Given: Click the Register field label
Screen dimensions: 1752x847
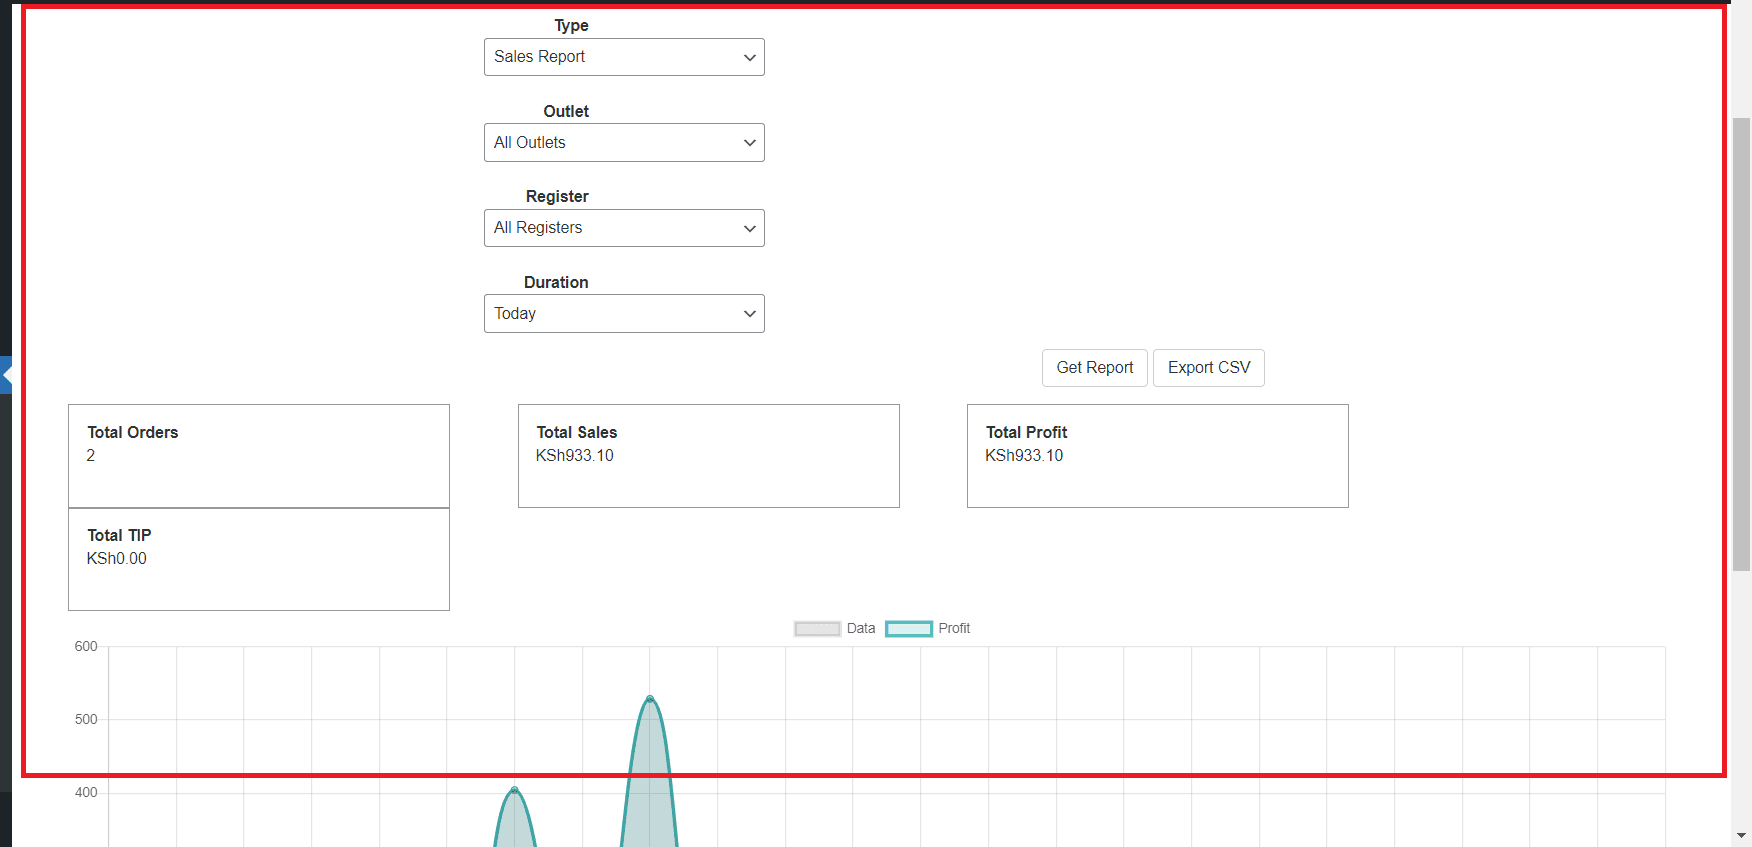Looking at the screenshot, I should 557,197.
